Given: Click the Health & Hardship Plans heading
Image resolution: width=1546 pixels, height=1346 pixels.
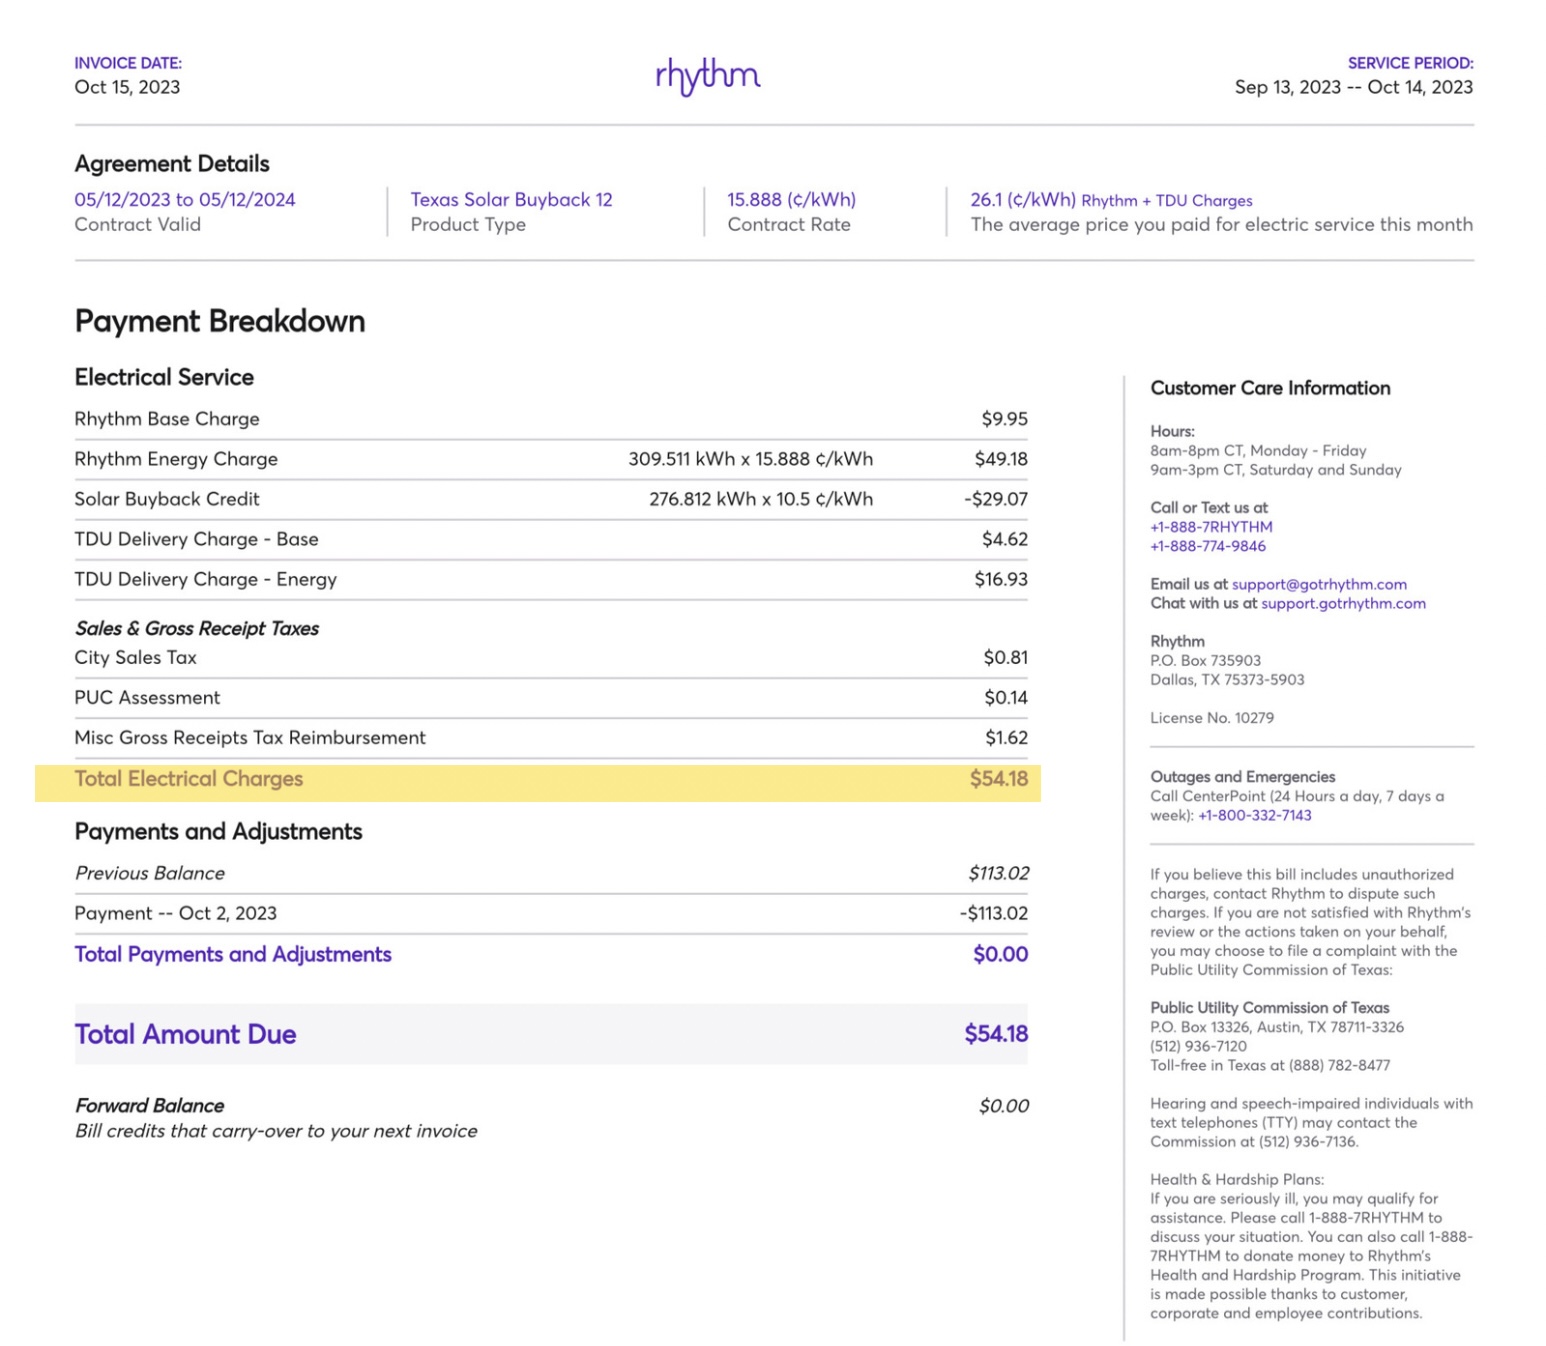Looking at the screenshot, I should (1237, 1179).
